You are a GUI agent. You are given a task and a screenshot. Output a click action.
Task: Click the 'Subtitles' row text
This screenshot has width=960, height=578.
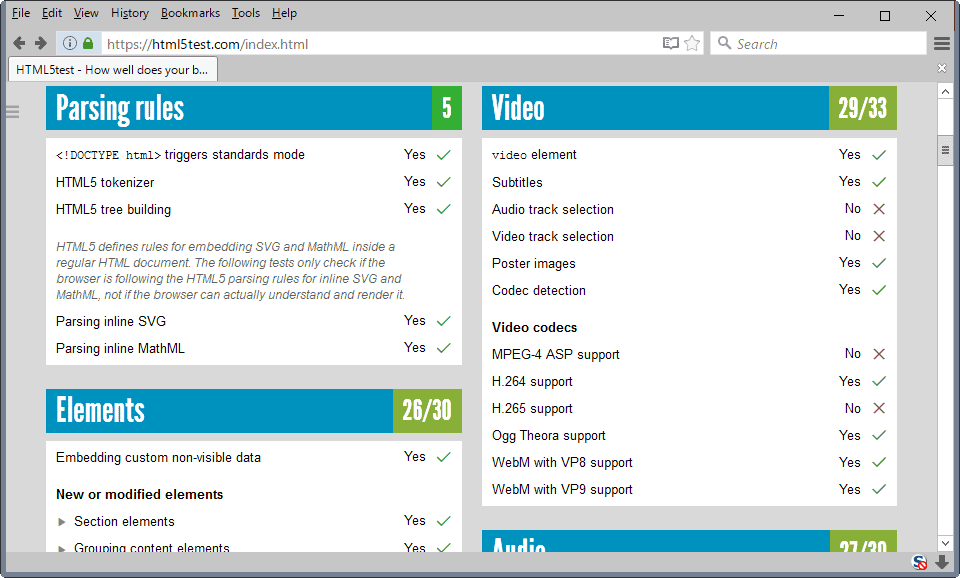(517, 182)
